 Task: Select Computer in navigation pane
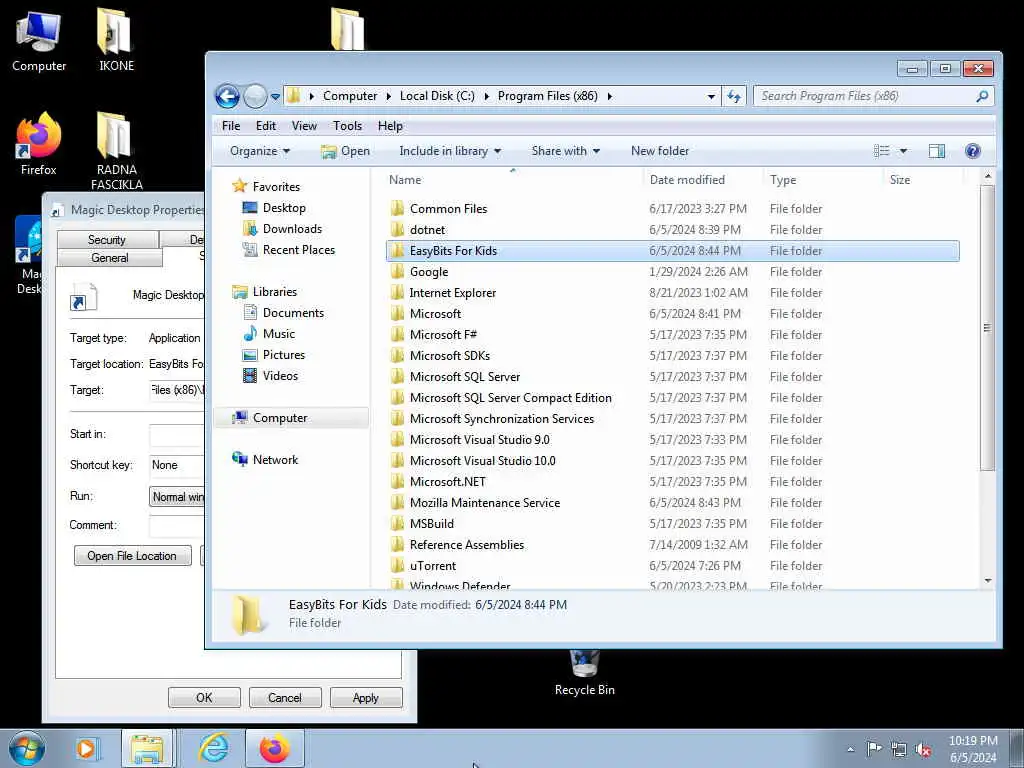coord(292,418)
